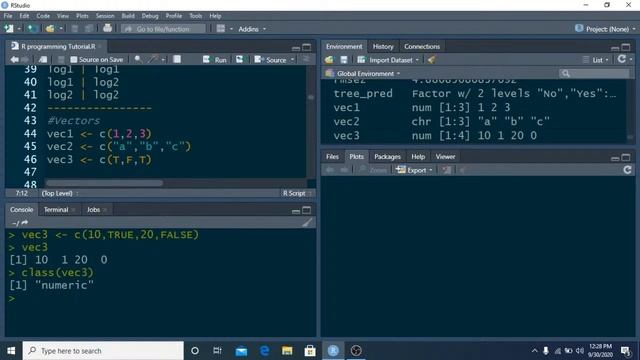Select the R programming Tutorial.R tab
Image resolution: width=640 pixels, height=360 pixels.
pos(58,47)
